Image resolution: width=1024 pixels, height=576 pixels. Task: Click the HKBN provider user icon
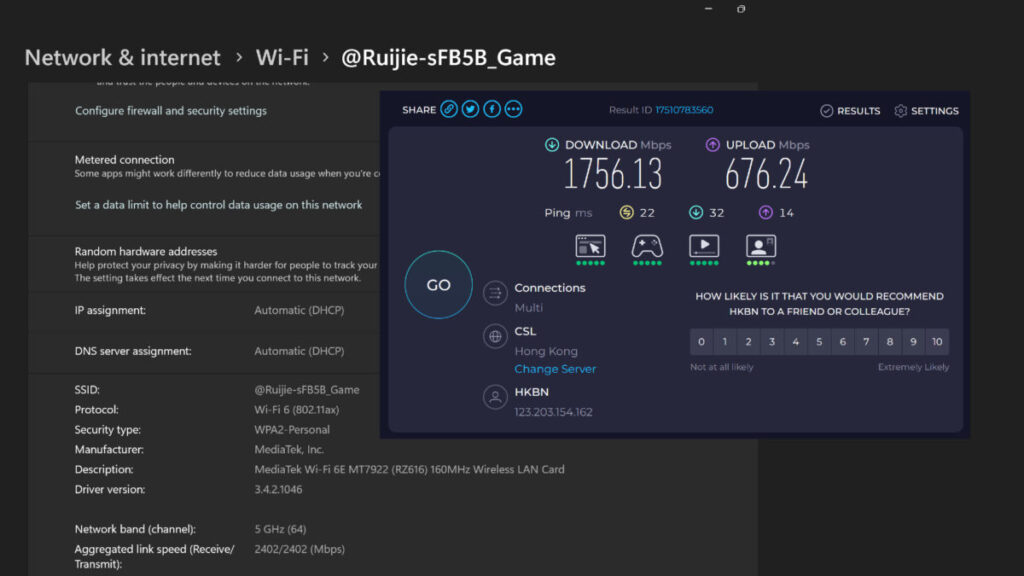495,397
